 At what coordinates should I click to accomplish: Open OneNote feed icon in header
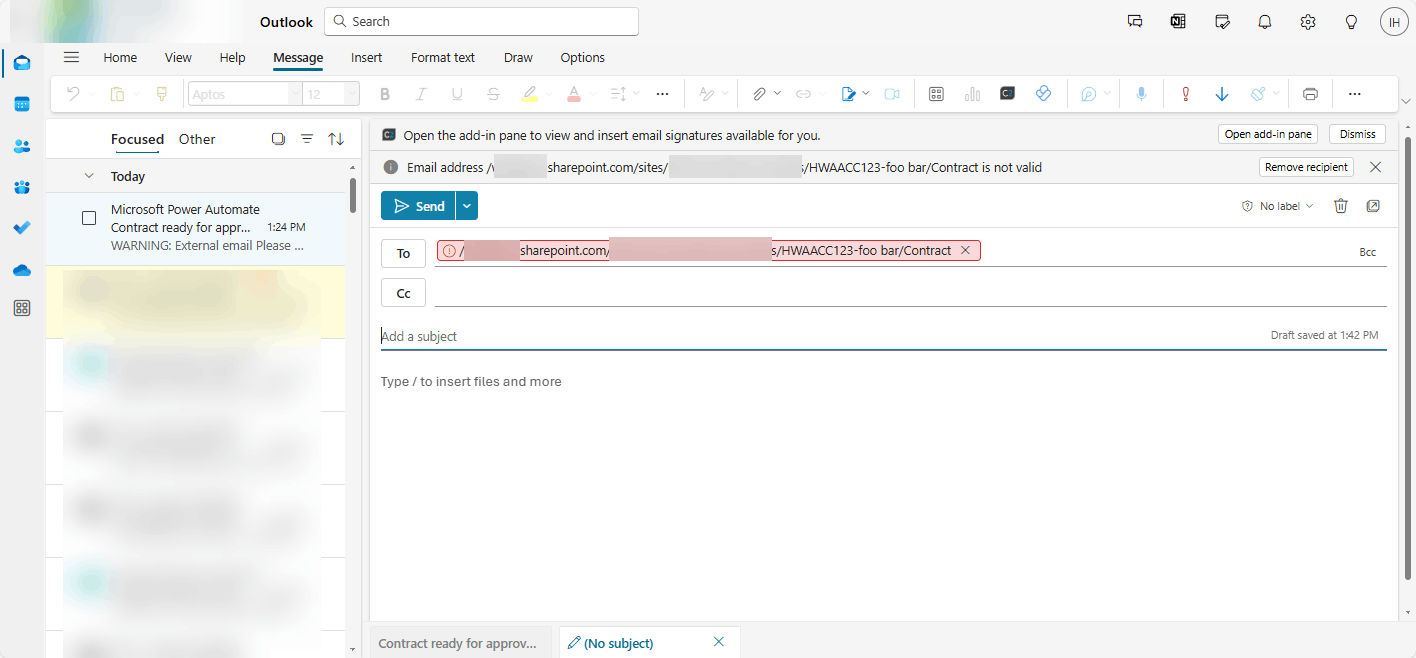pyautogui.click(x=1178, y=21)
